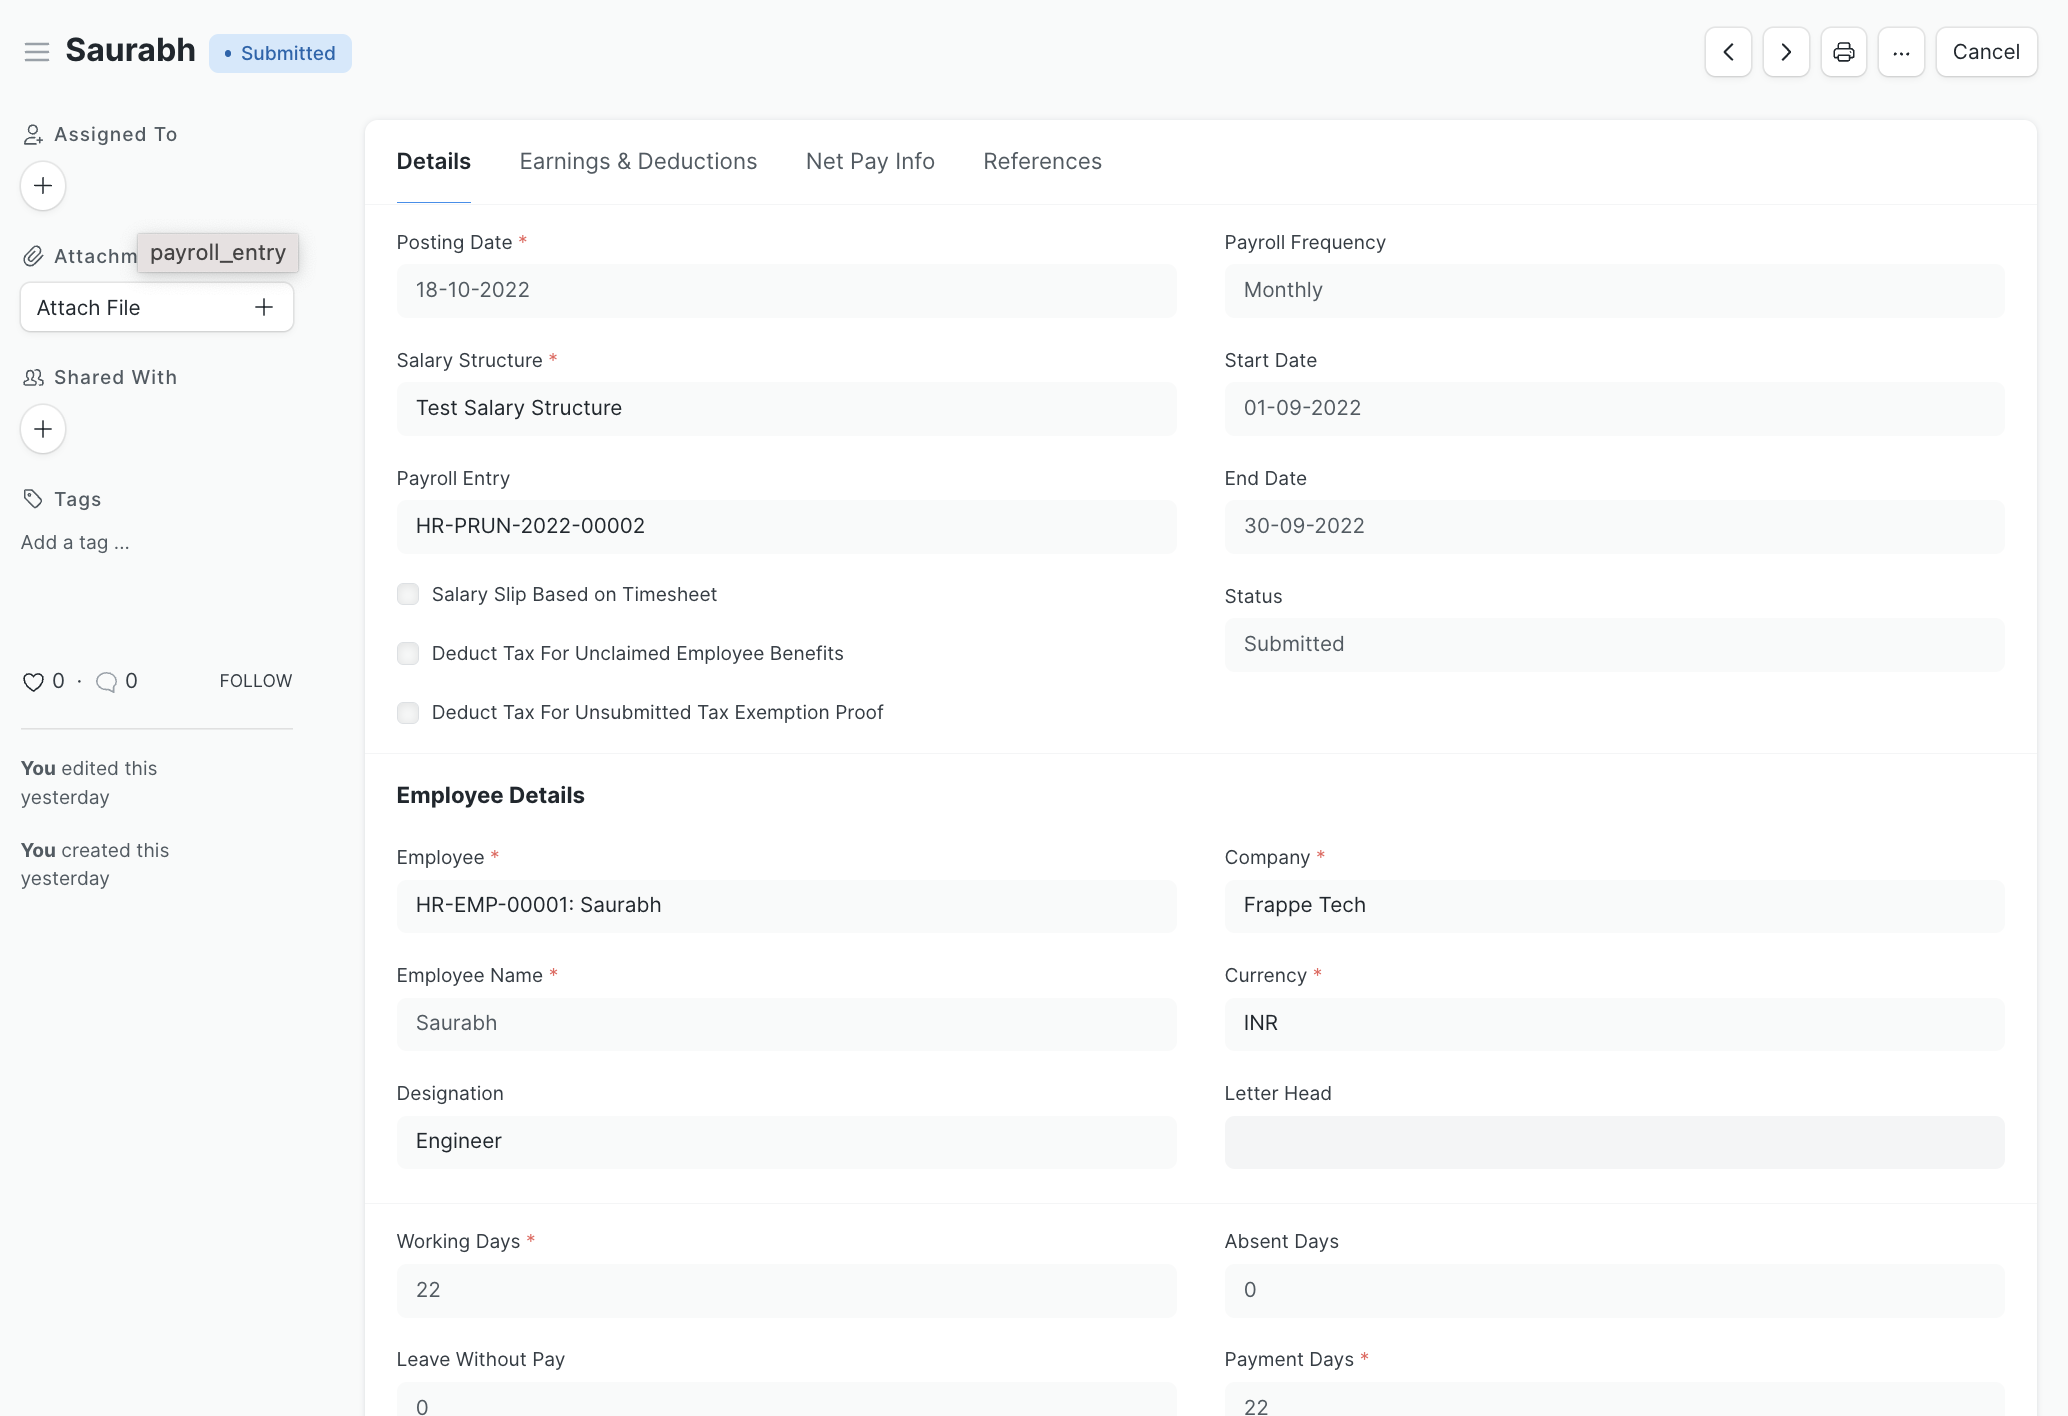Check Deduct Tax For Unsubmitted Tax Exemption Proof
Viewport: 2068px width, 1416px height.
click(x=408, y=712)
